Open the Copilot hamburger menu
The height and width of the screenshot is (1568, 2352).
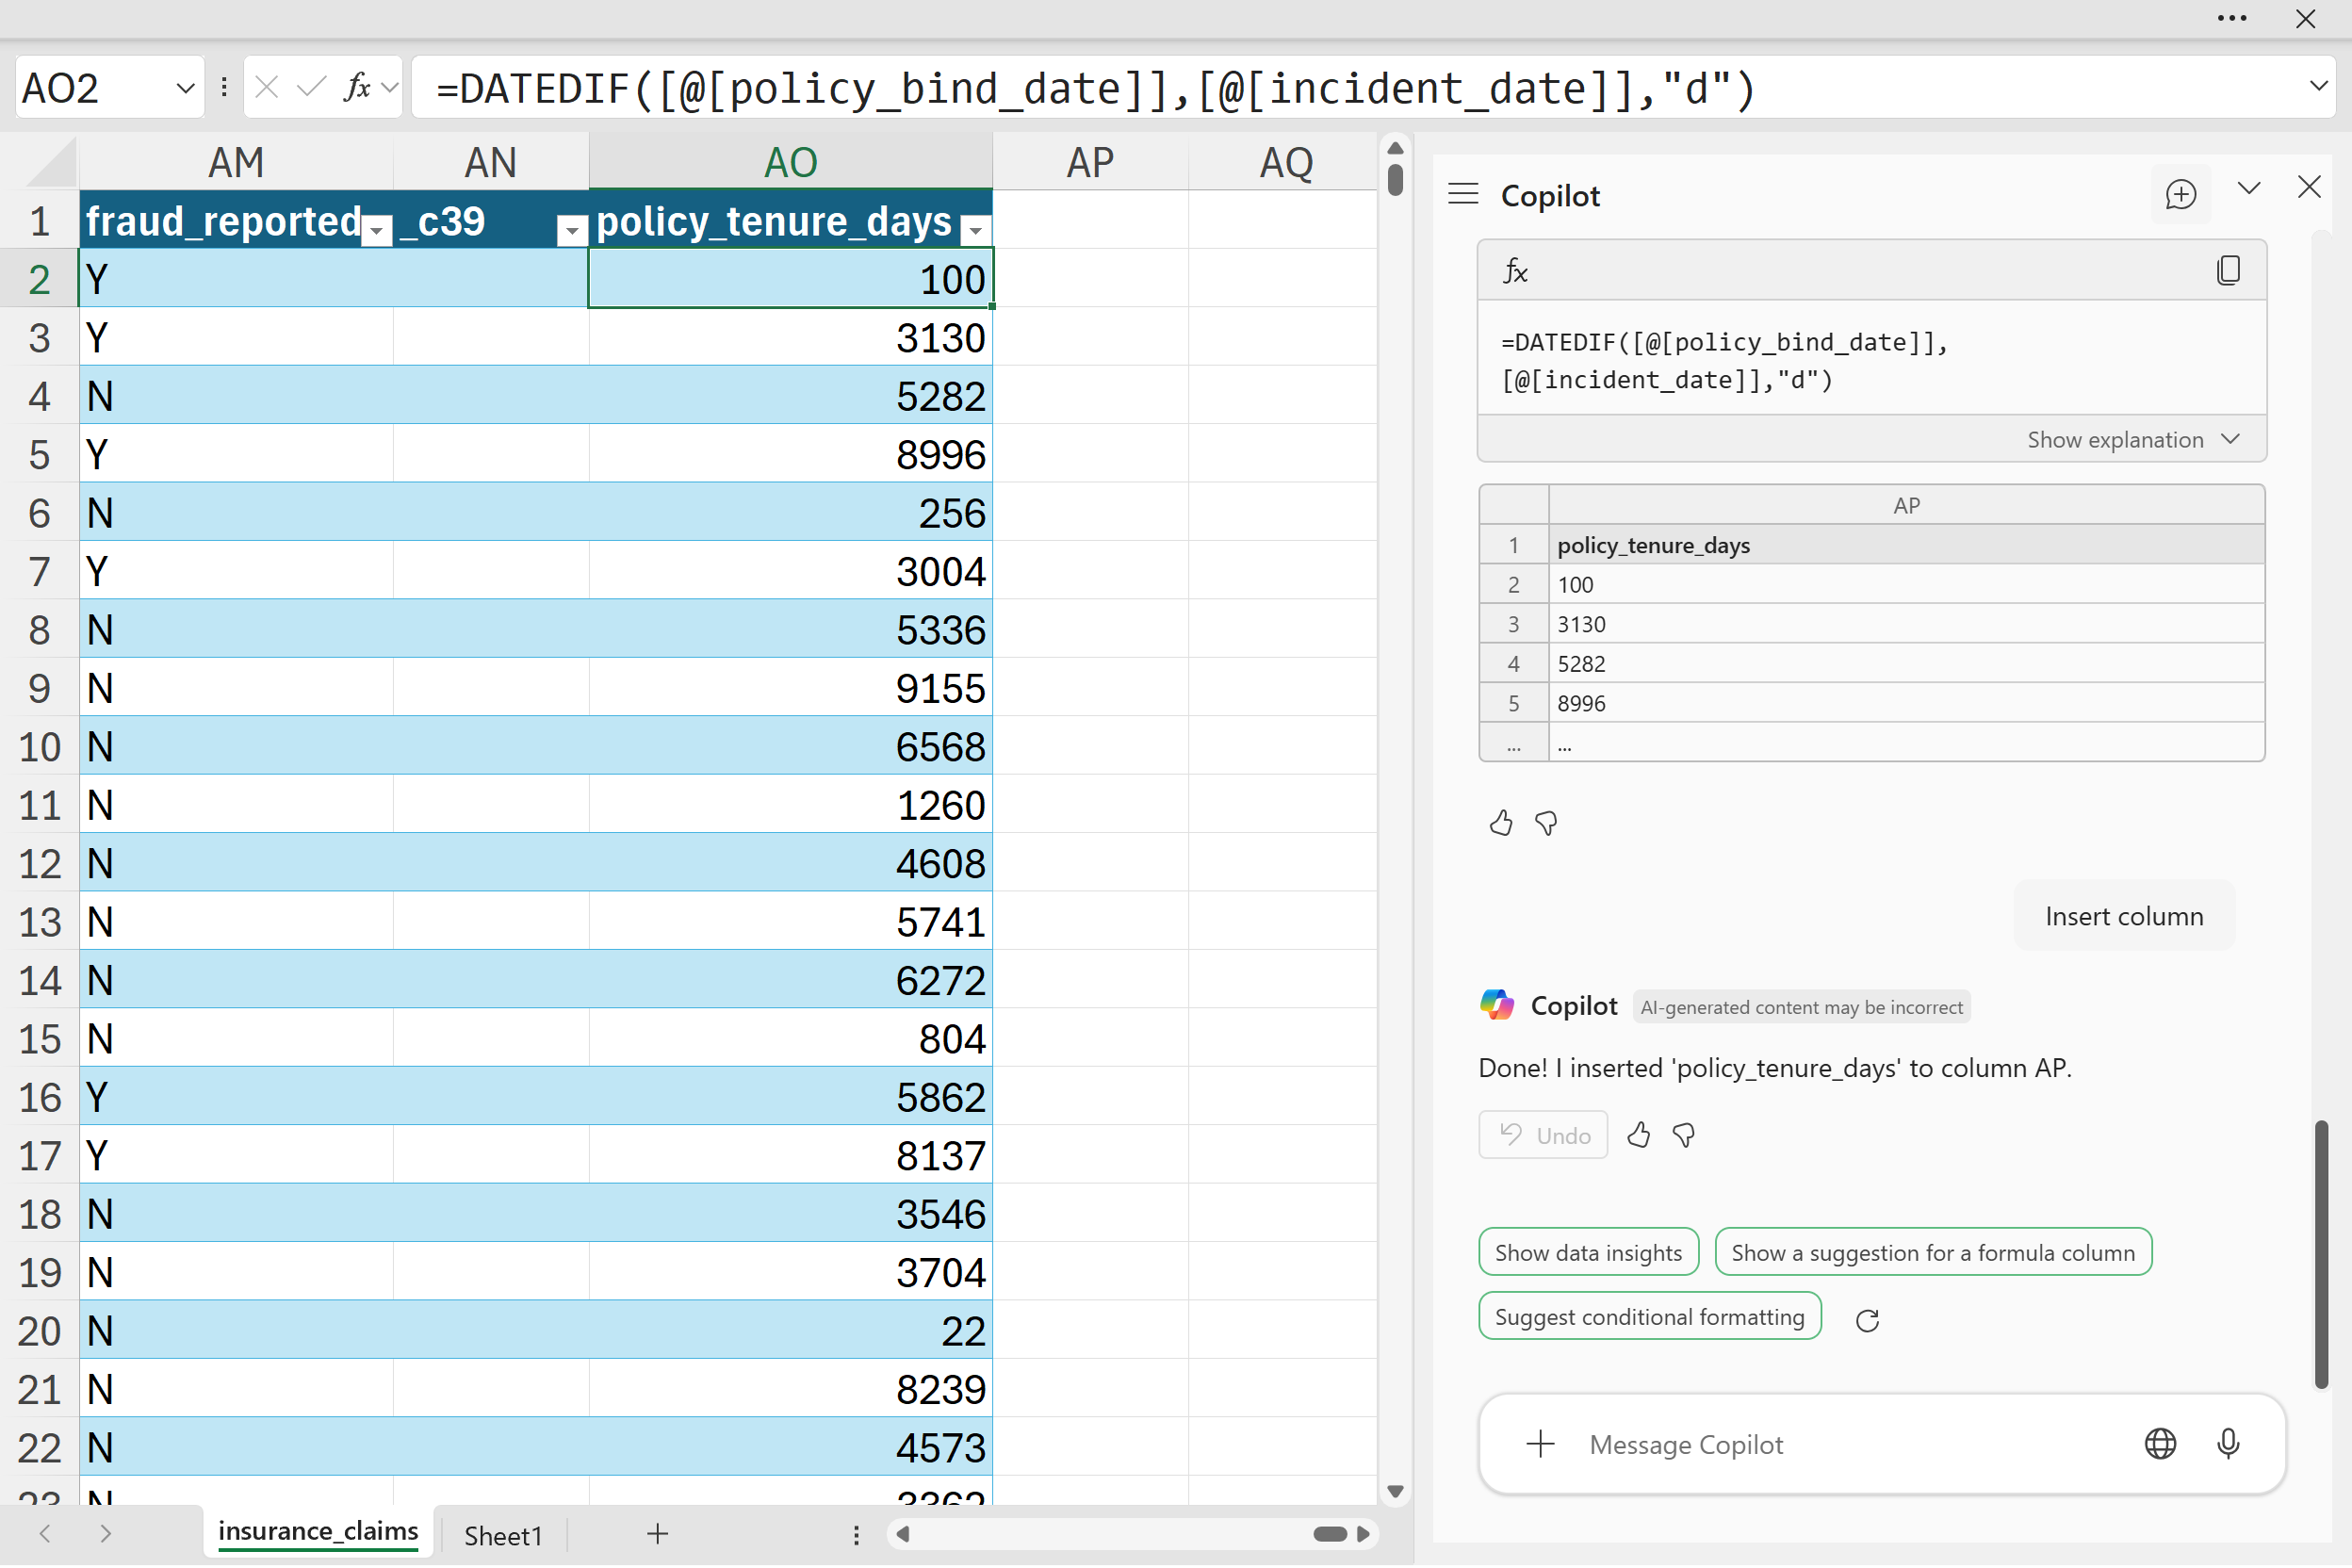[1463, 194]
